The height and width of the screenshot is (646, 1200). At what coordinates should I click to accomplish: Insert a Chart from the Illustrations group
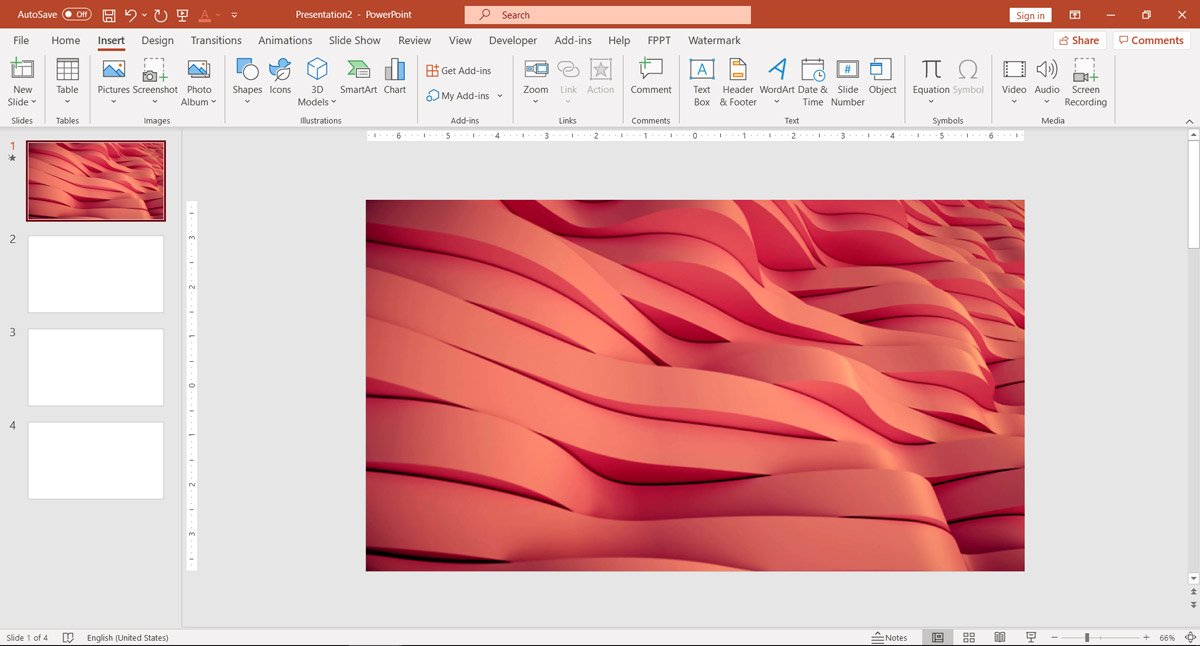[395, 77]
